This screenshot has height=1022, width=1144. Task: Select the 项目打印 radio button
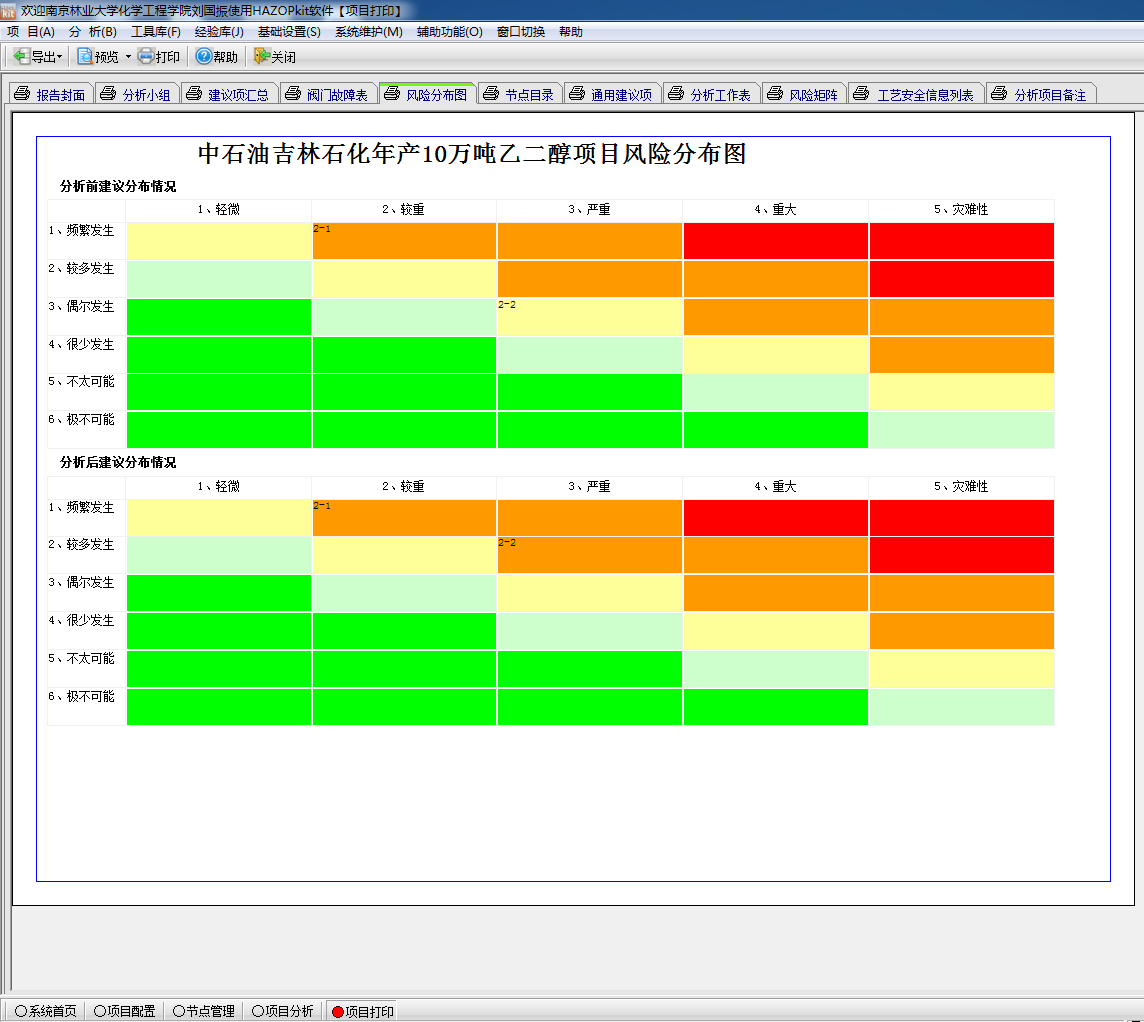click(338, 1011)
